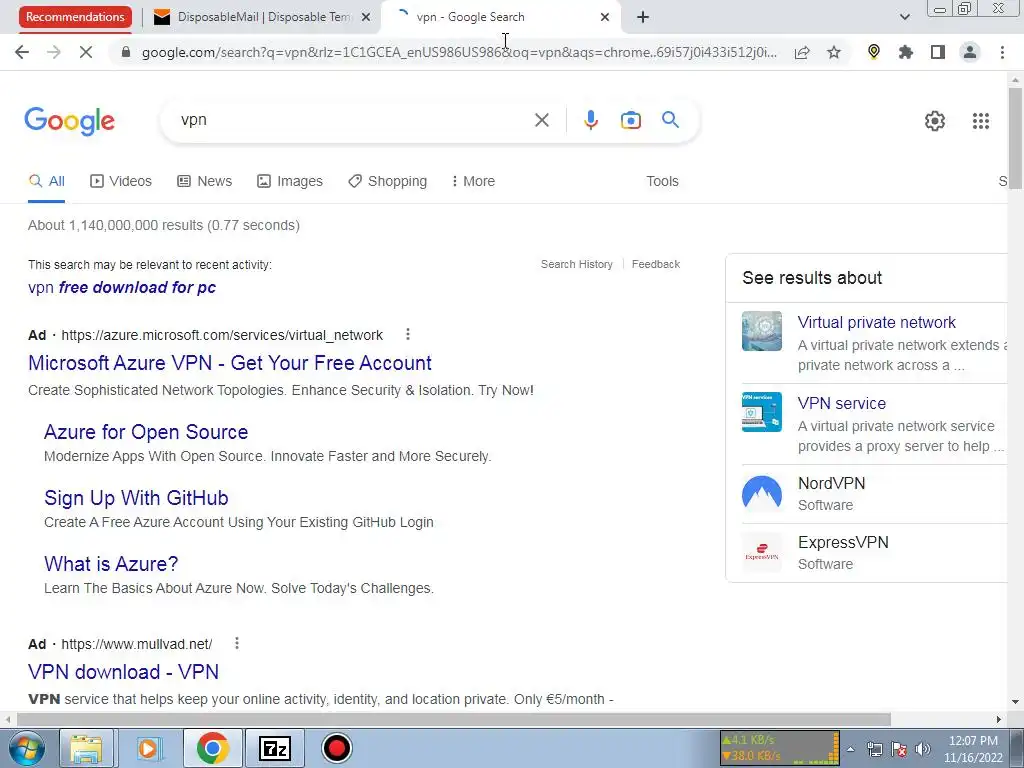Viewport: 1024px width, 768px height.
Task: Focus the Google search input field
Action: (353, 120)
